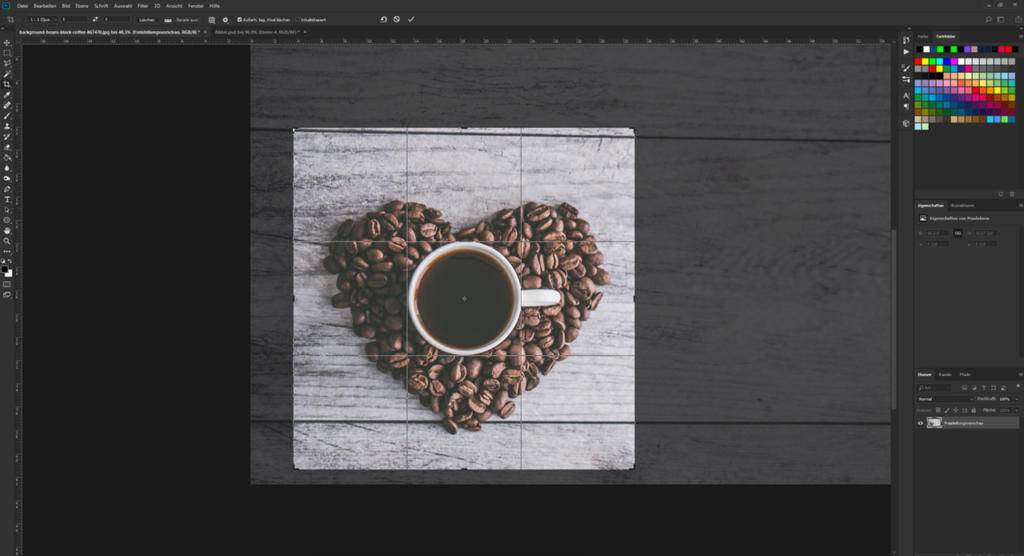The width and height of the screenshot is (1024, 556).
Task: Switch to the Korrekturen tab
Action: 962,206
